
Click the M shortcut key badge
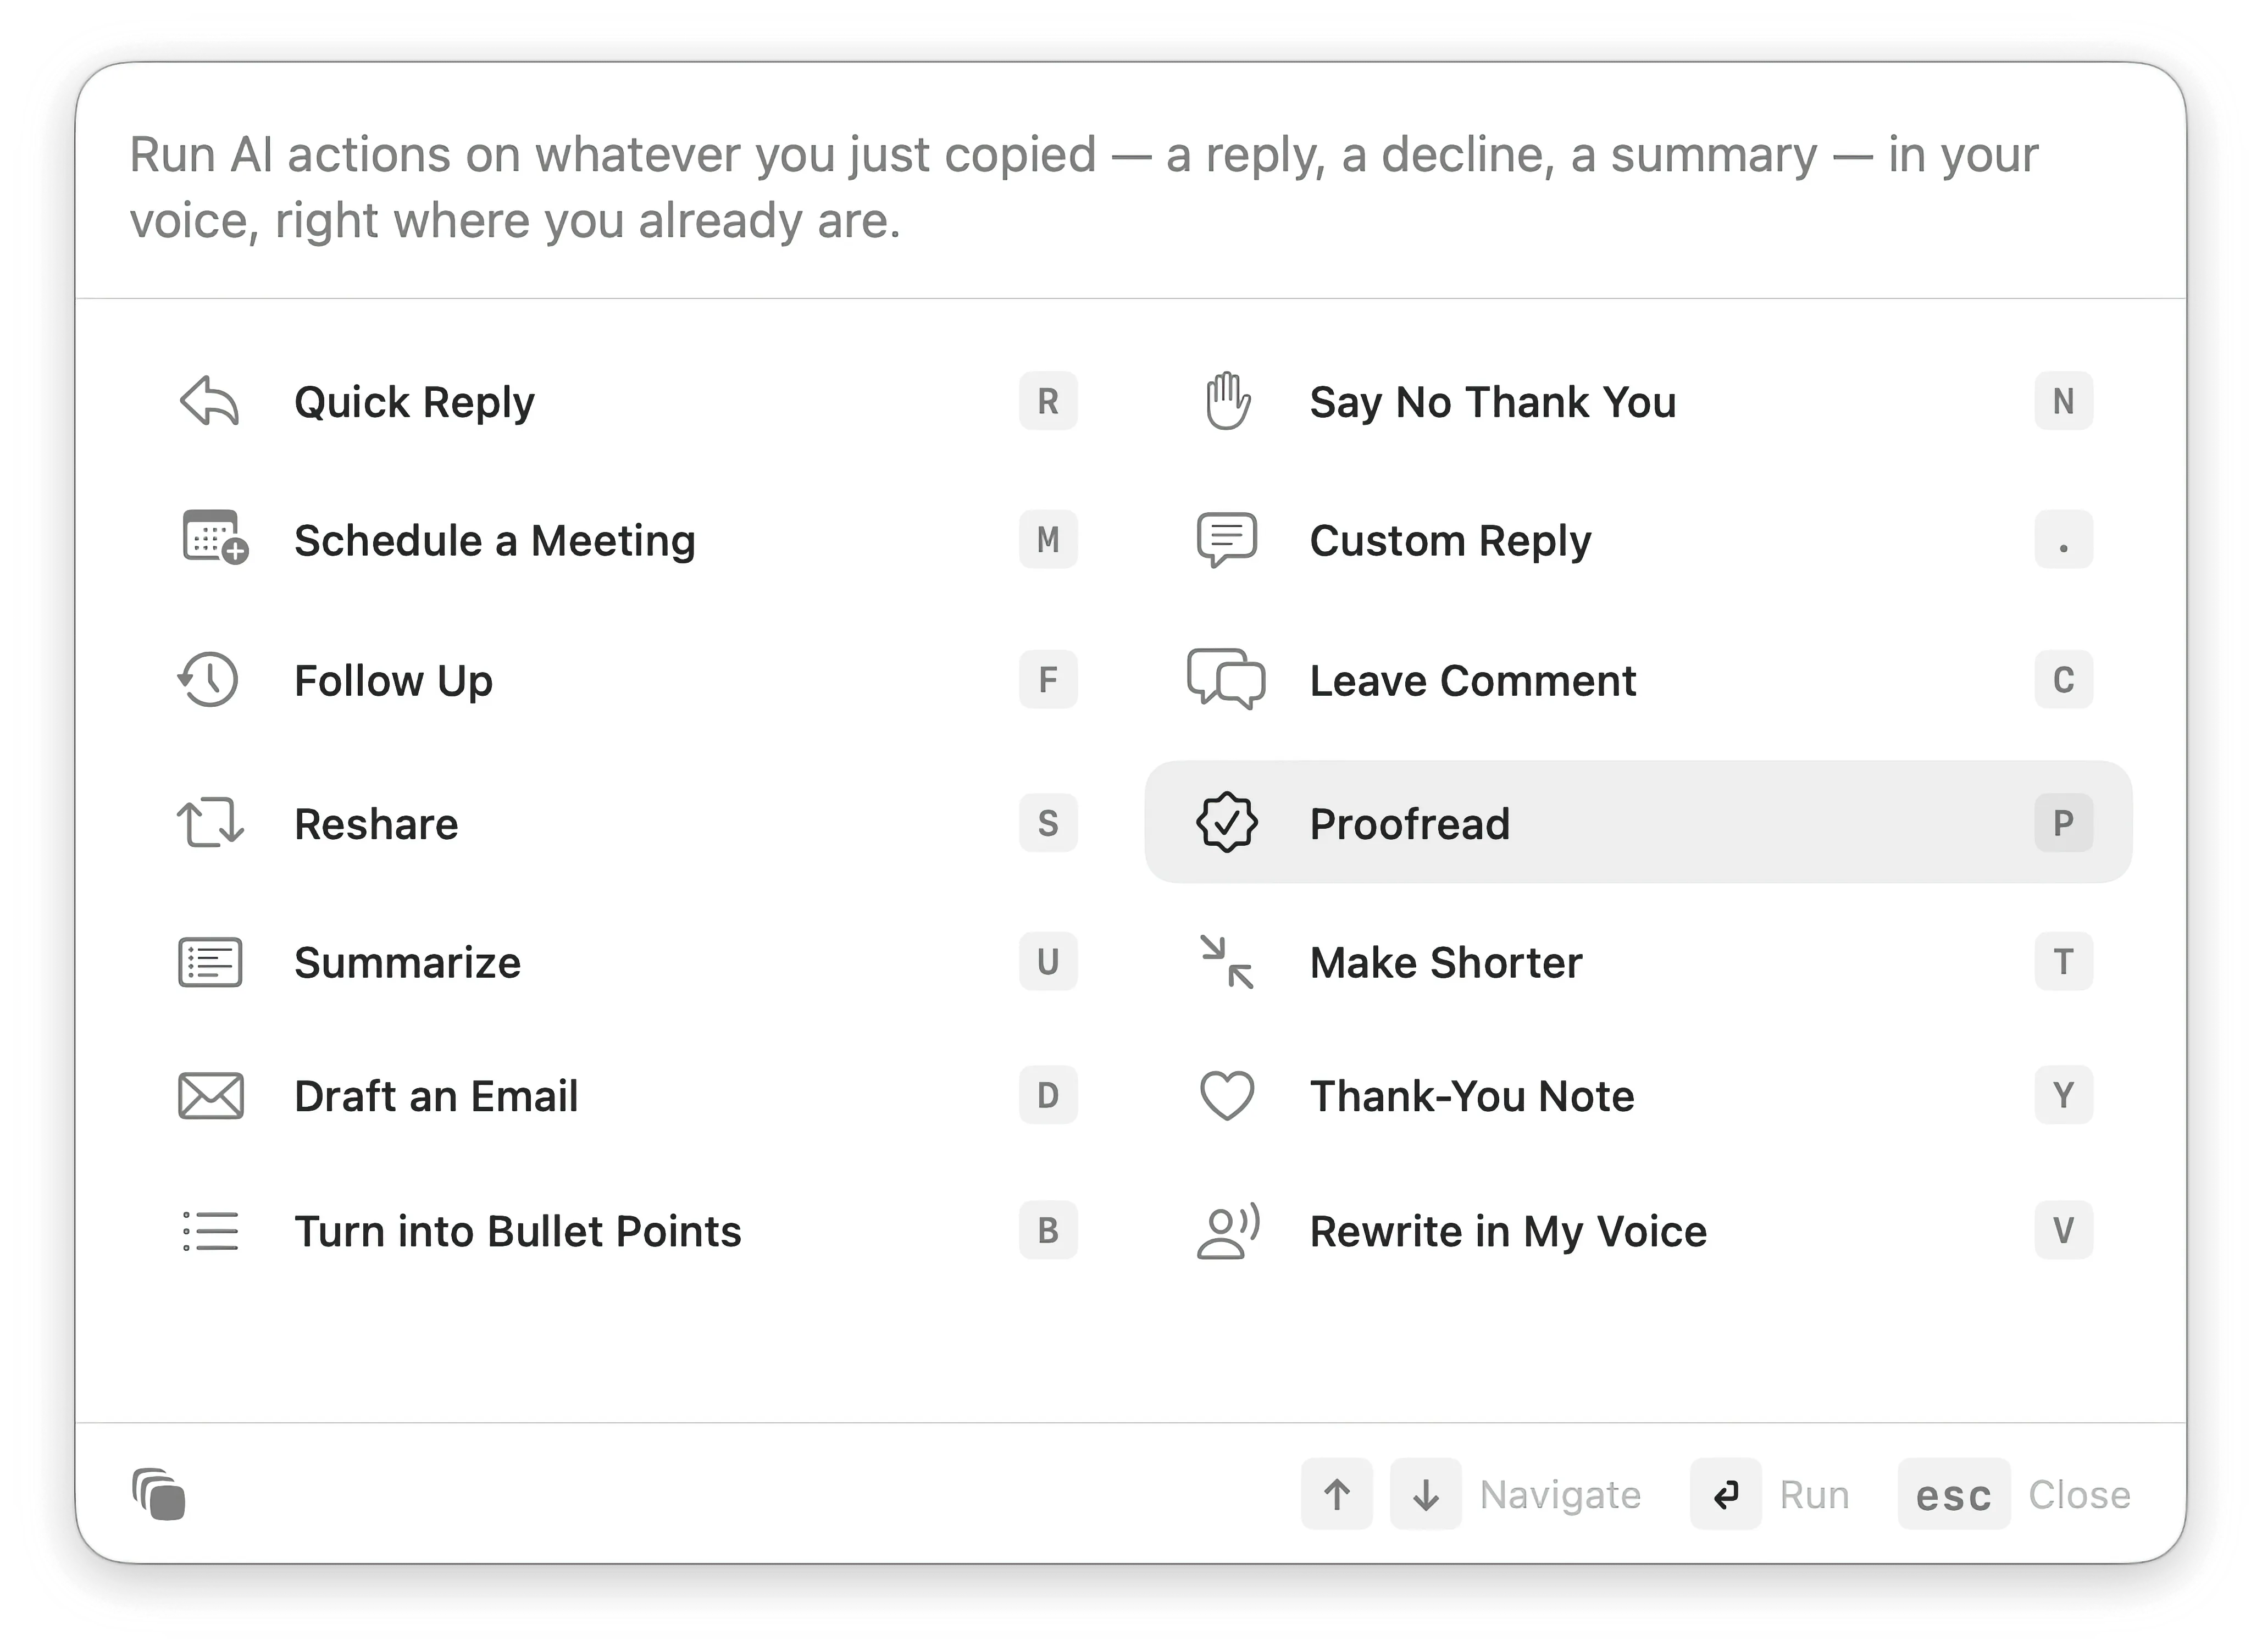tap(1048, 540)
